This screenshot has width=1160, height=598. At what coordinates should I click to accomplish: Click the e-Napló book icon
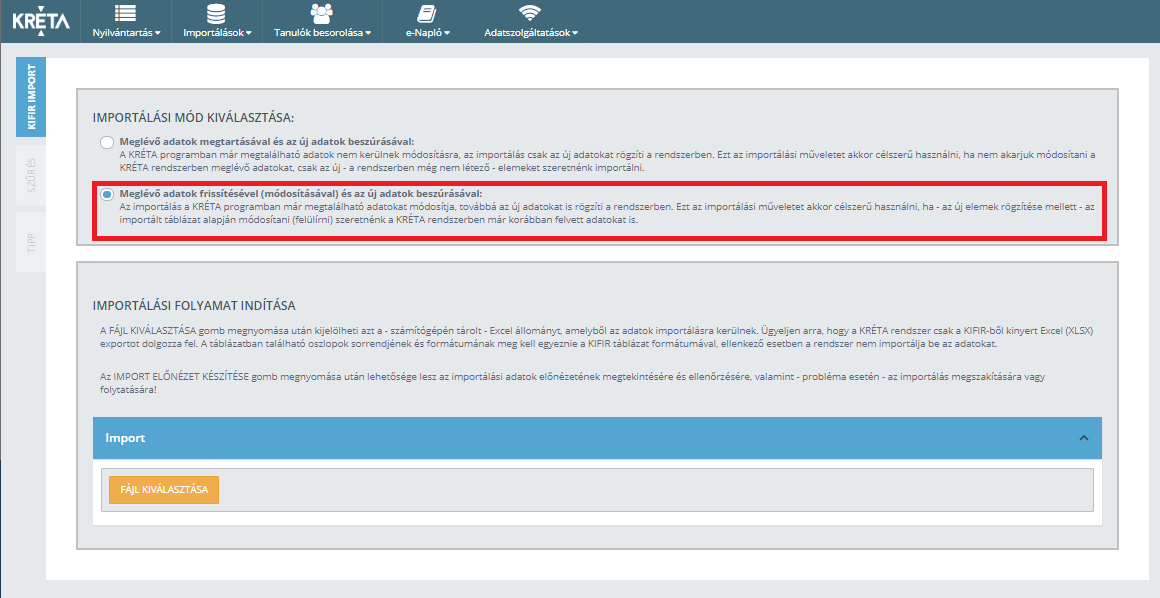427,13
